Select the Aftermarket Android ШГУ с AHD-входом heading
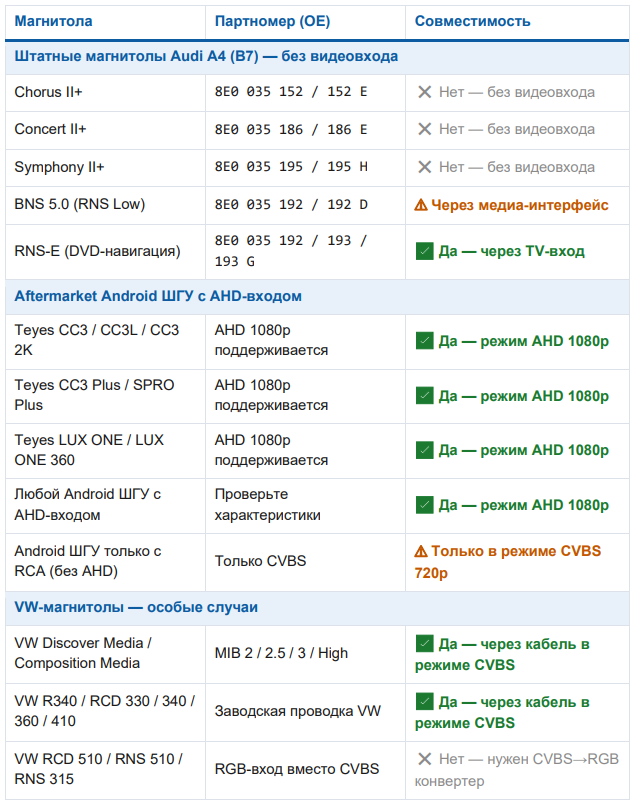This screenshot has width=635, height=804. (158, 296)
